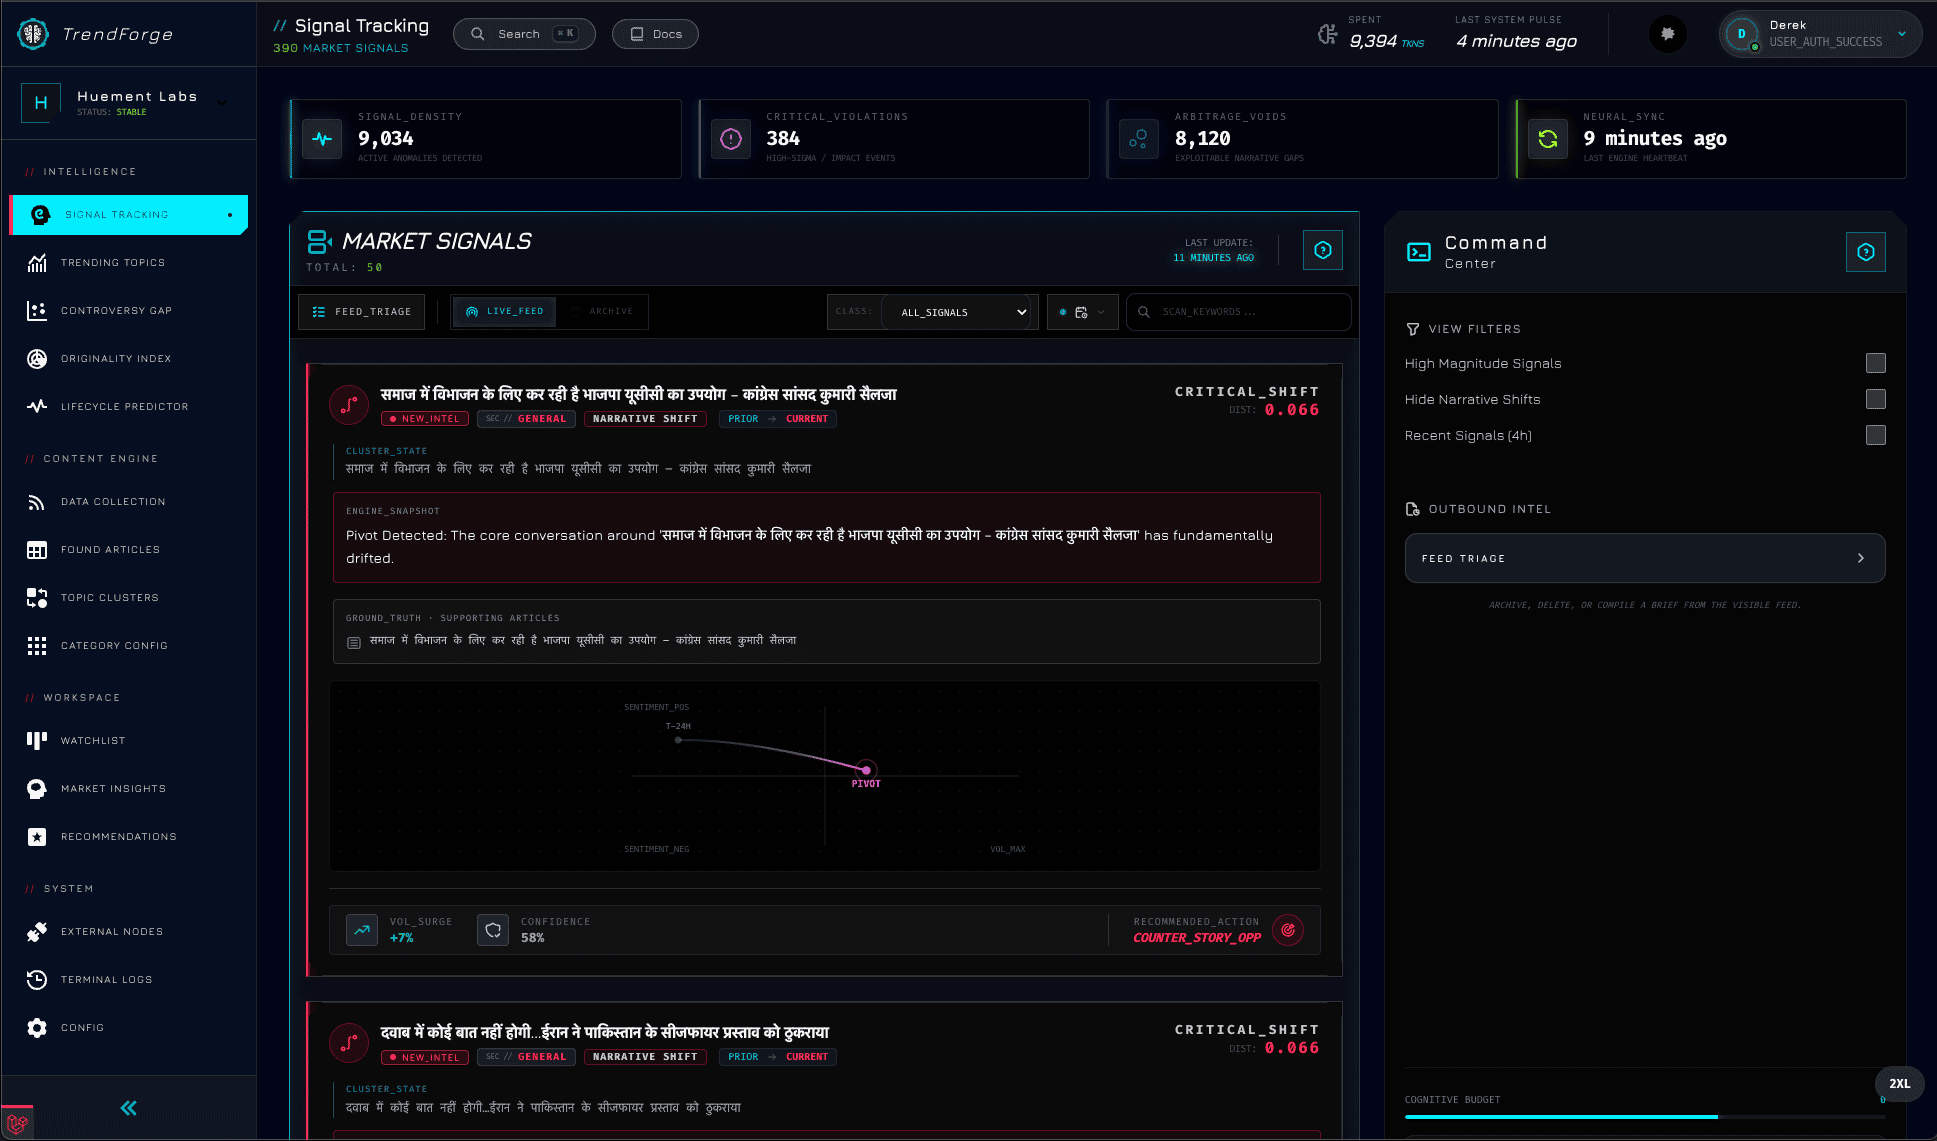This screenshot has height=1141, width=1937.
Task: Click the PIVOT marker on the chart
Action: click(x=866, y=771)
